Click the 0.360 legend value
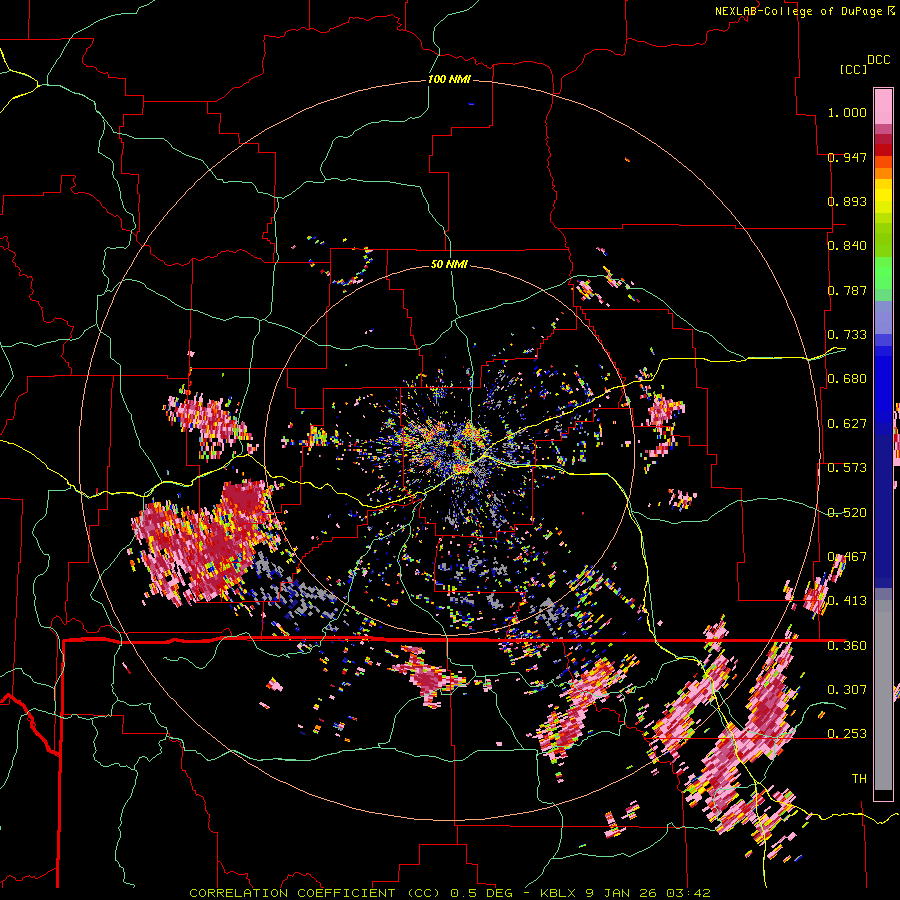Screen dimensions: 900x900 (847, 646)
